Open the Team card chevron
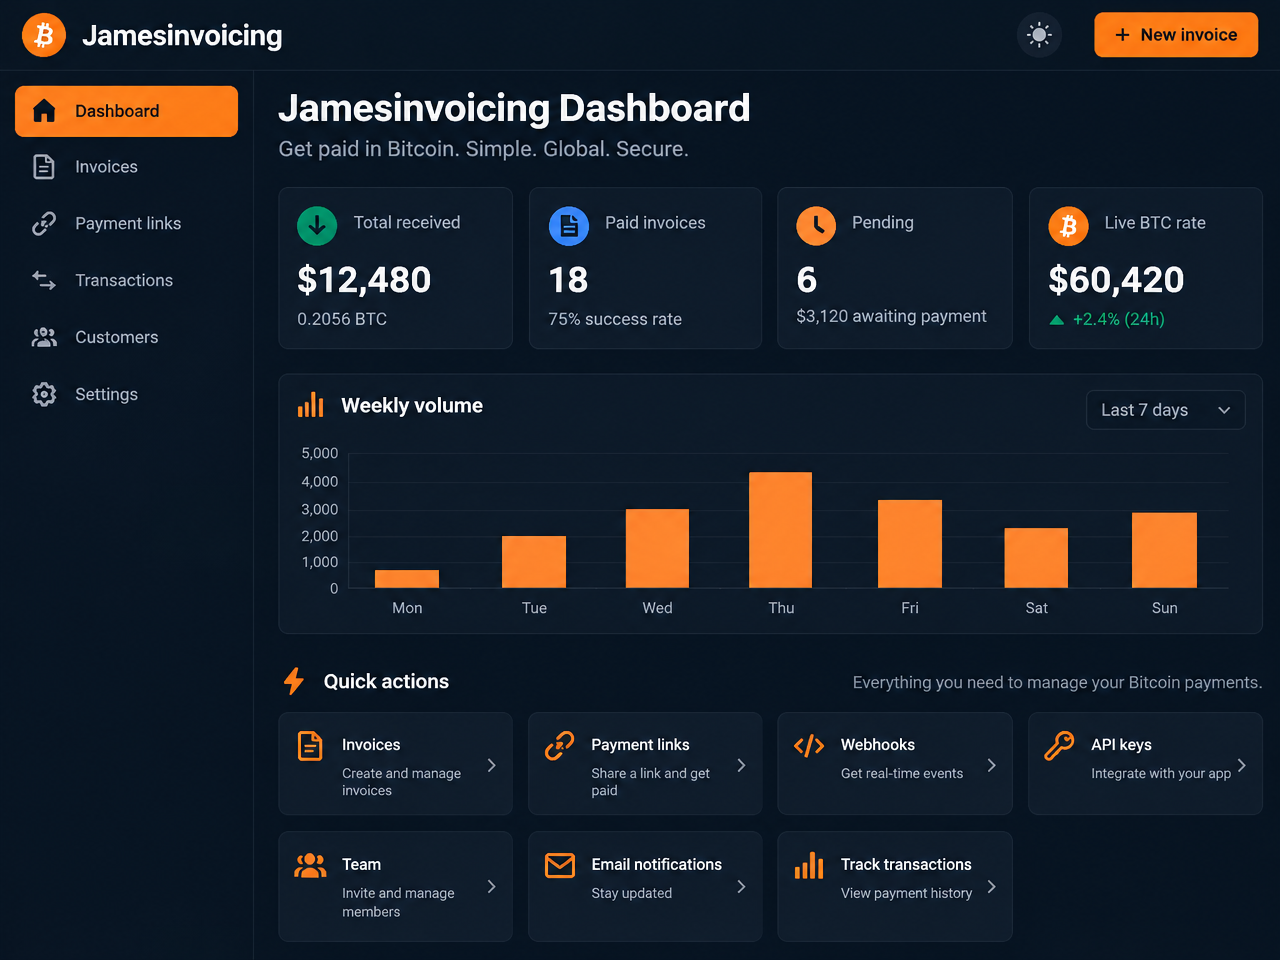This screenshot has width=1280, height=960. click(x=491, y=886)
